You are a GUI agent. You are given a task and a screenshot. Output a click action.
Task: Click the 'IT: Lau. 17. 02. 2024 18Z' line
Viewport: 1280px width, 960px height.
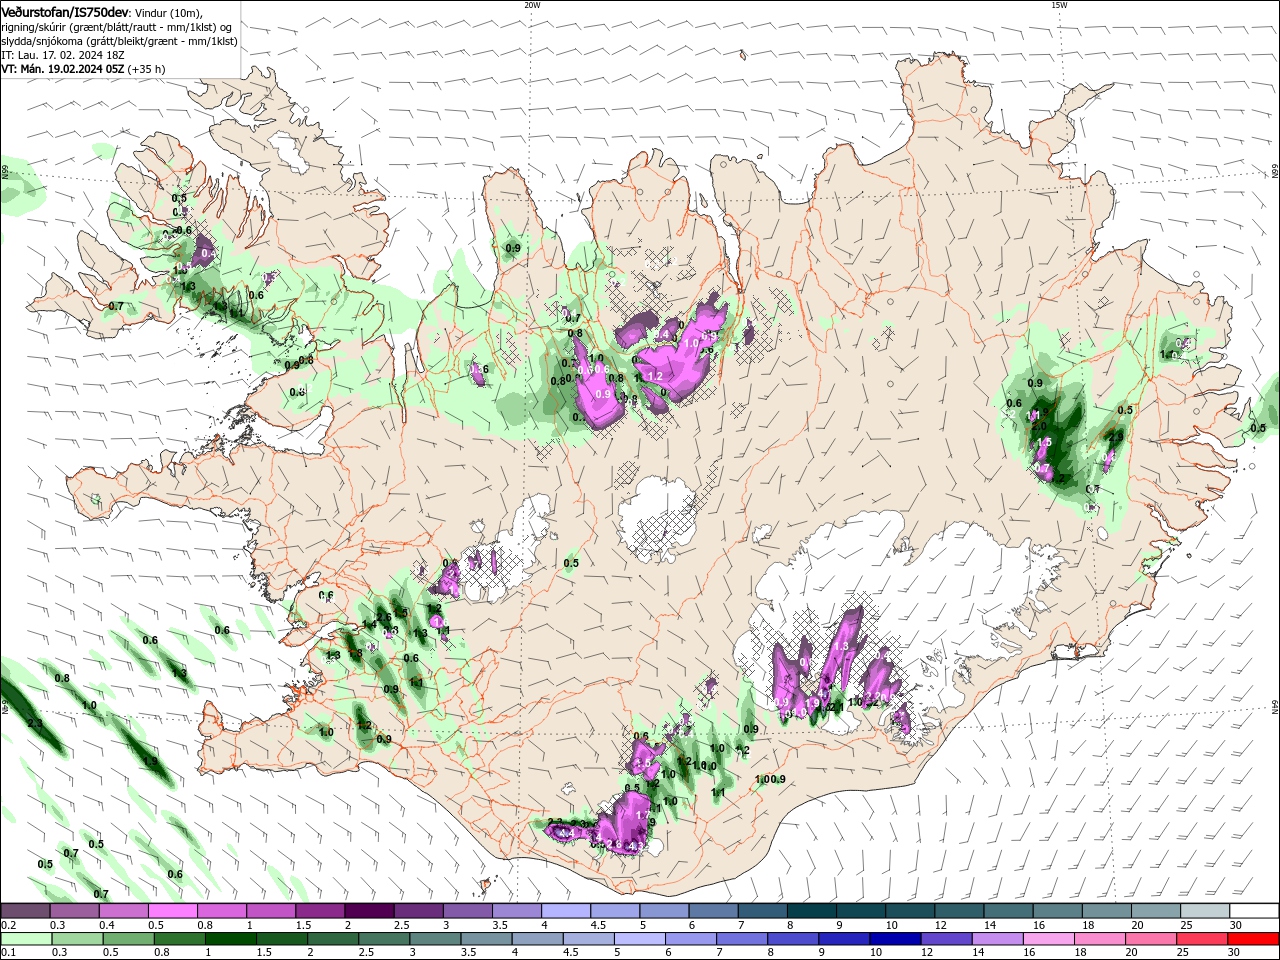click(x=64, y=56)
